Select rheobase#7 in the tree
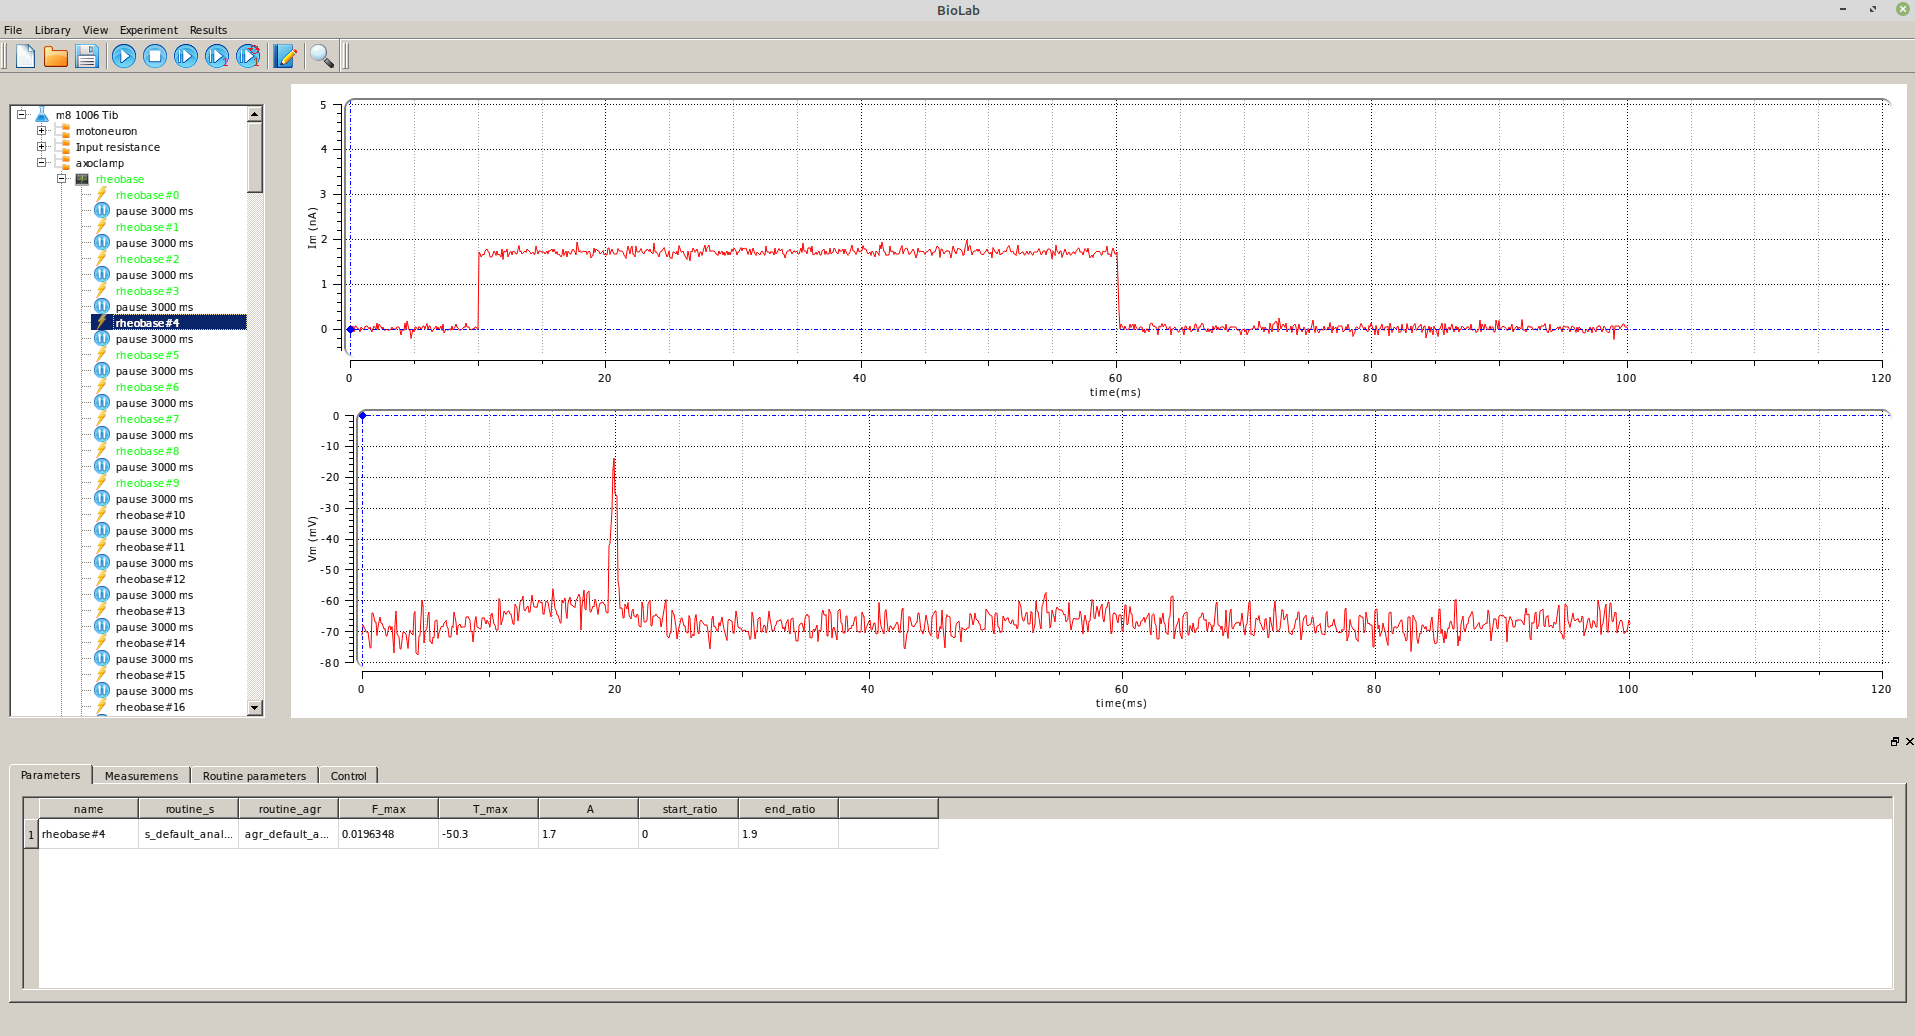1915x1036 pixels. click(147, 419)
